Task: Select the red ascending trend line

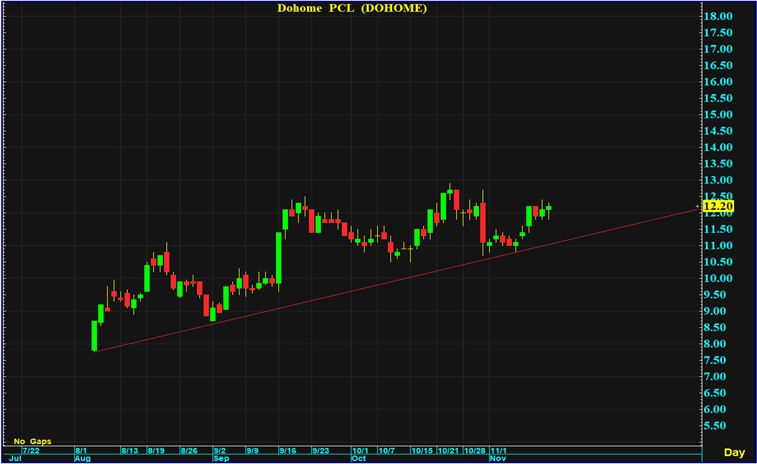Action: (396, 280)
